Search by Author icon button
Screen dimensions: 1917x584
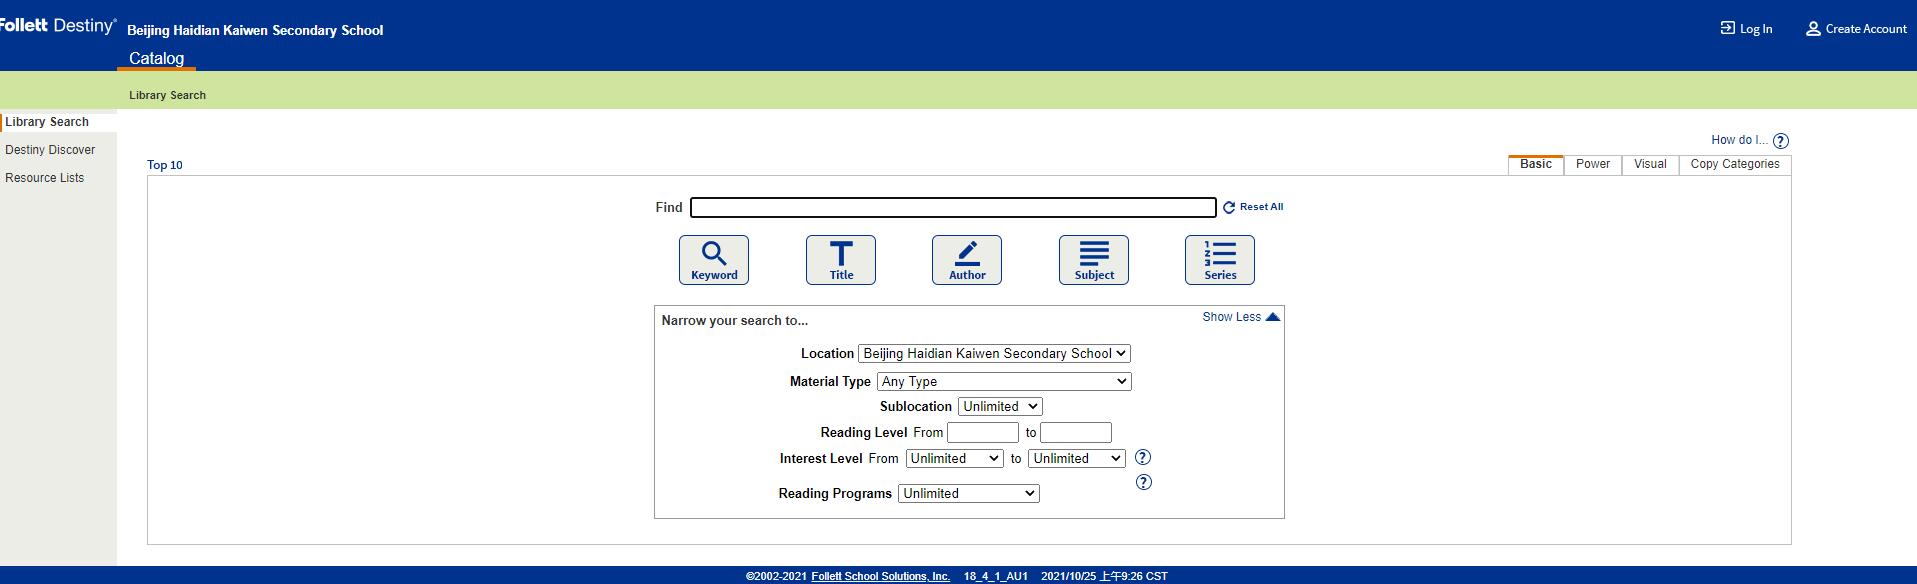[x=967, y=260]
